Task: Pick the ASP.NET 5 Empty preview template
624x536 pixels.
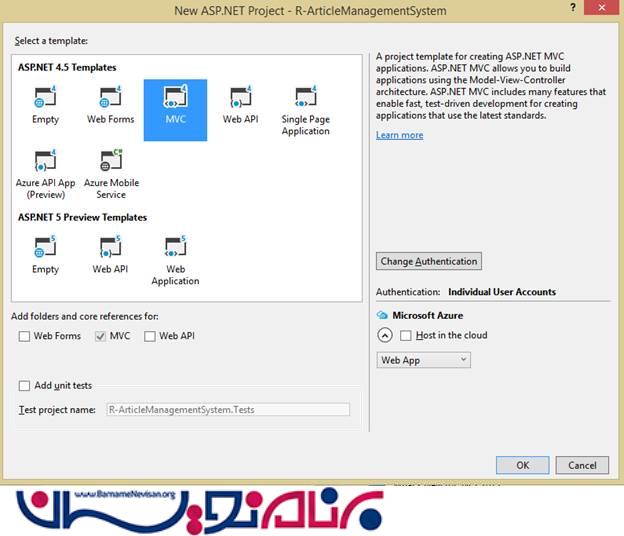Action: [x=45, y=249]
